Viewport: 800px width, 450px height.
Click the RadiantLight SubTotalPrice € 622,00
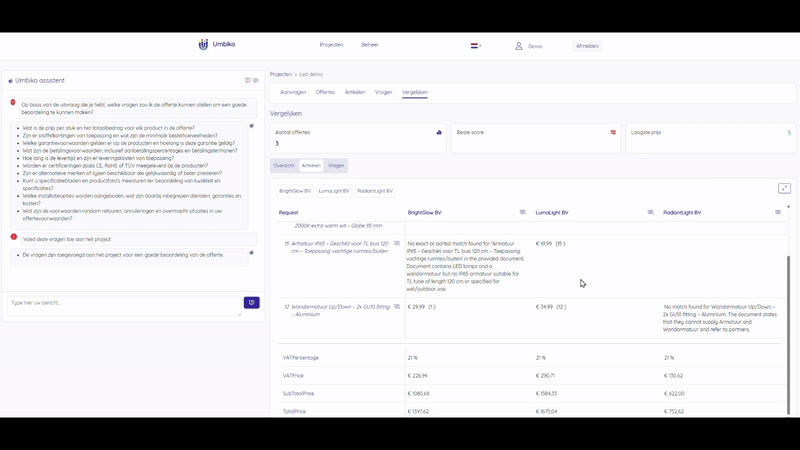click(674, 394)
